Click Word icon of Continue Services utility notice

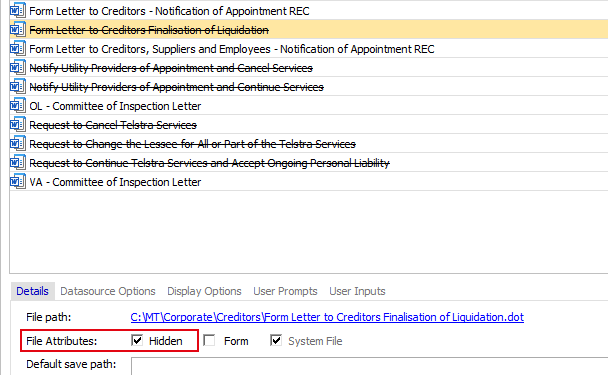(x=18, y=86)
